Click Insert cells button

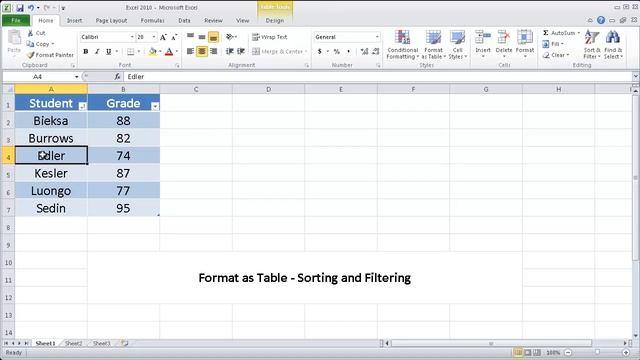[x=483, y=44]
